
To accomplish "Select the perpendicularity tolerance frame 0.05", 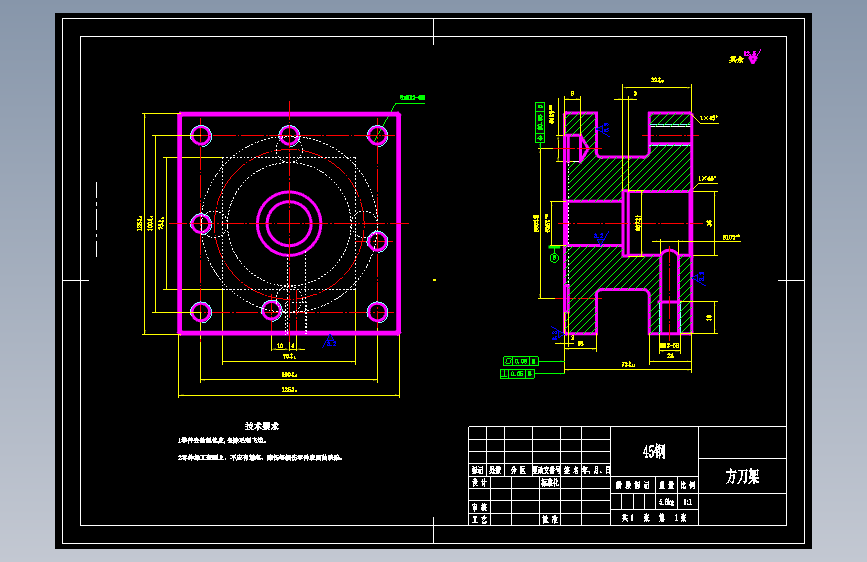I will (517, 374).
